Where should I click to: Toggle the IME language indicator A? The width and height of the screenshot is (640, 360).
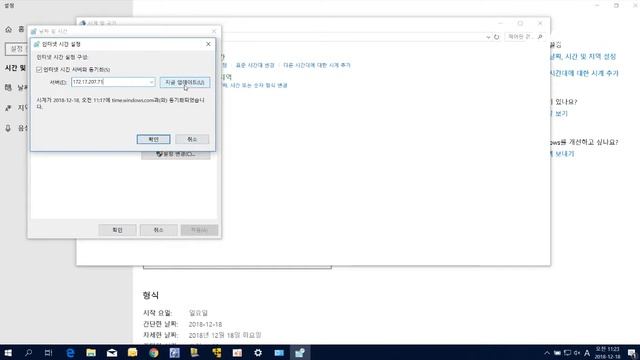tap(587, 353)
